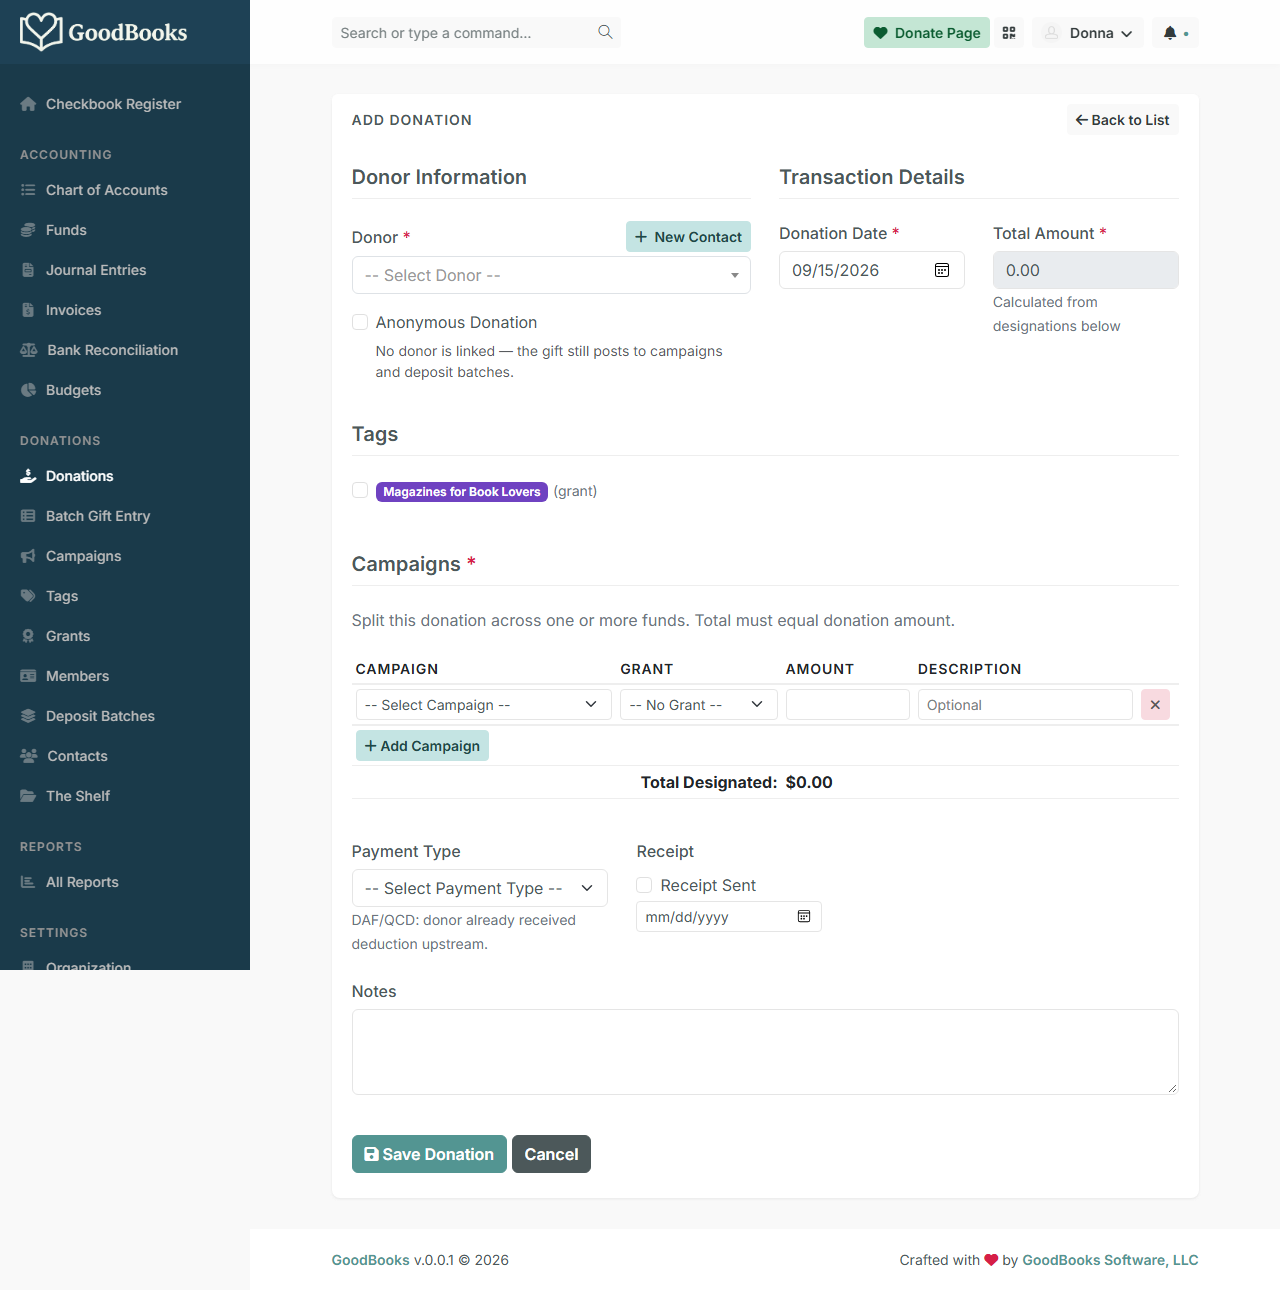Navigate to All Reports
The image size is (1280, 1290).
pyautogui.click(x=82, y=882)
